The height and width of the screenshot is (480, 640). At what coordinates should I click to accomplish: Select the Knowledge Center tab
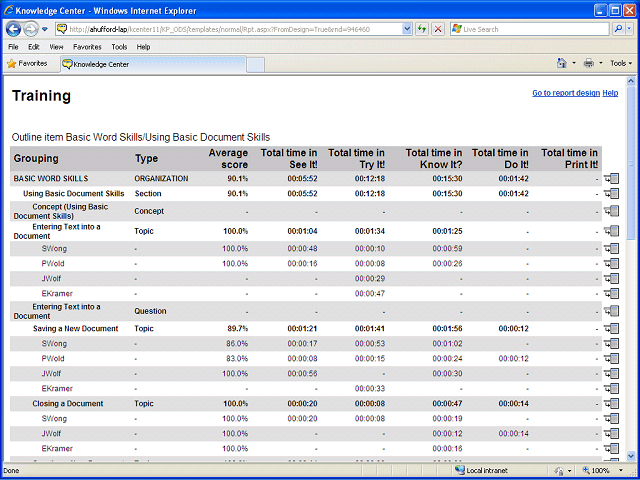tap(153, 64)
